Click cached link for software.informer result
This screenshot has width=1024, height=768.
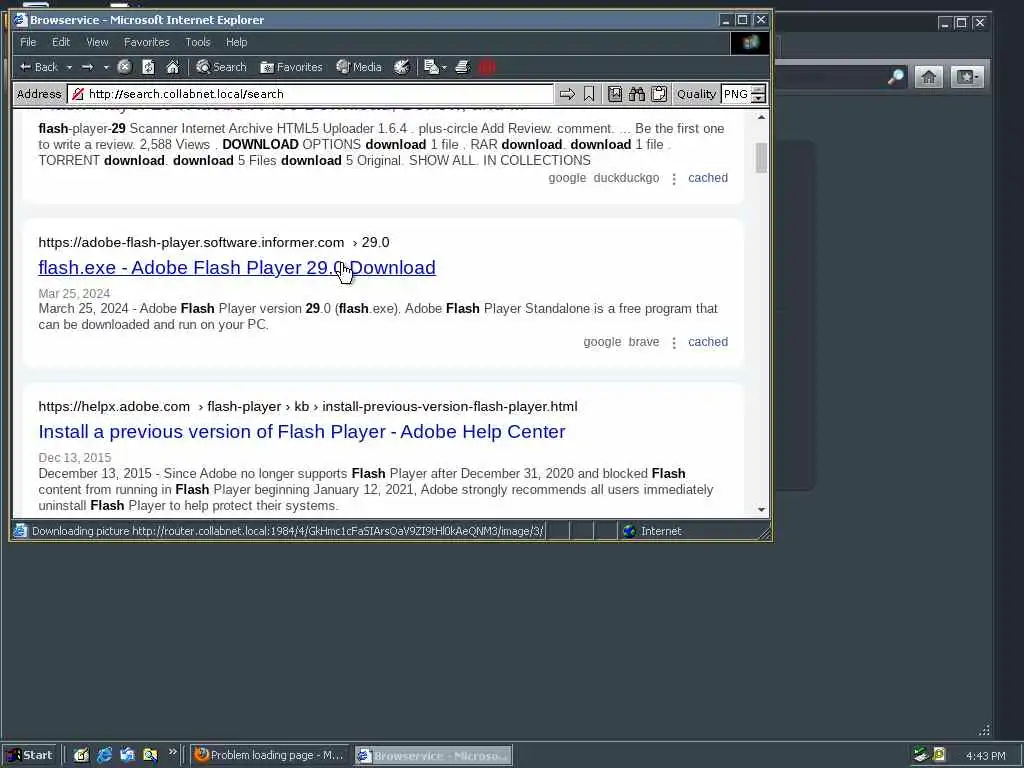pos(708,342)
